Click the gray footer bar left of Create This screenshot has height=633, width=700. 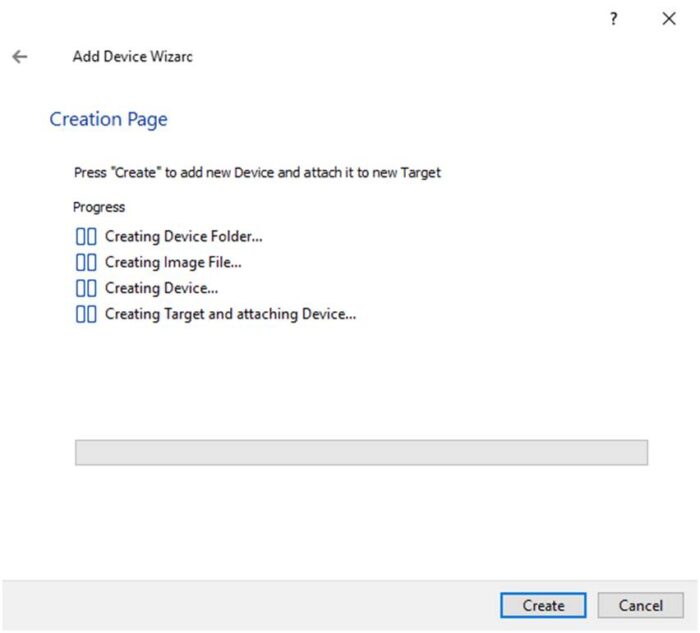[x=250, y=605]
